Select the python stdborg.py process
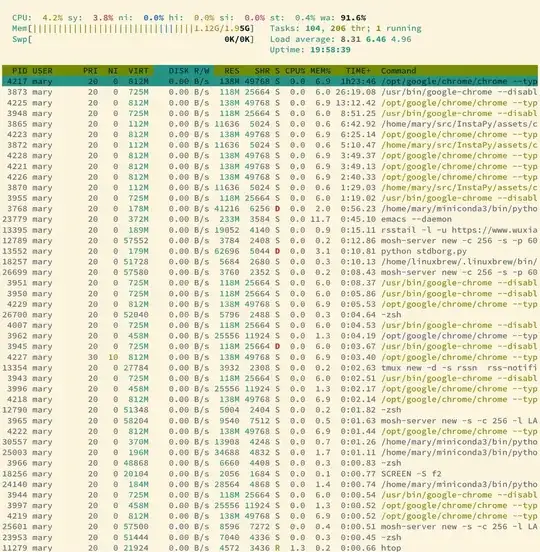Viewport: 540px width, 552px height. pos(270,251)
